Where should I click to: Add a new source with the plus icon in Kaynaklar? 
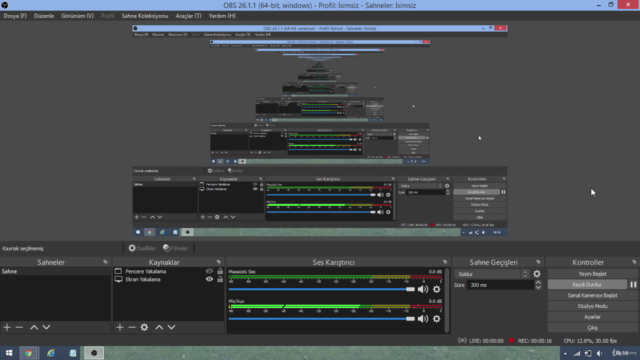pos(120,327)
